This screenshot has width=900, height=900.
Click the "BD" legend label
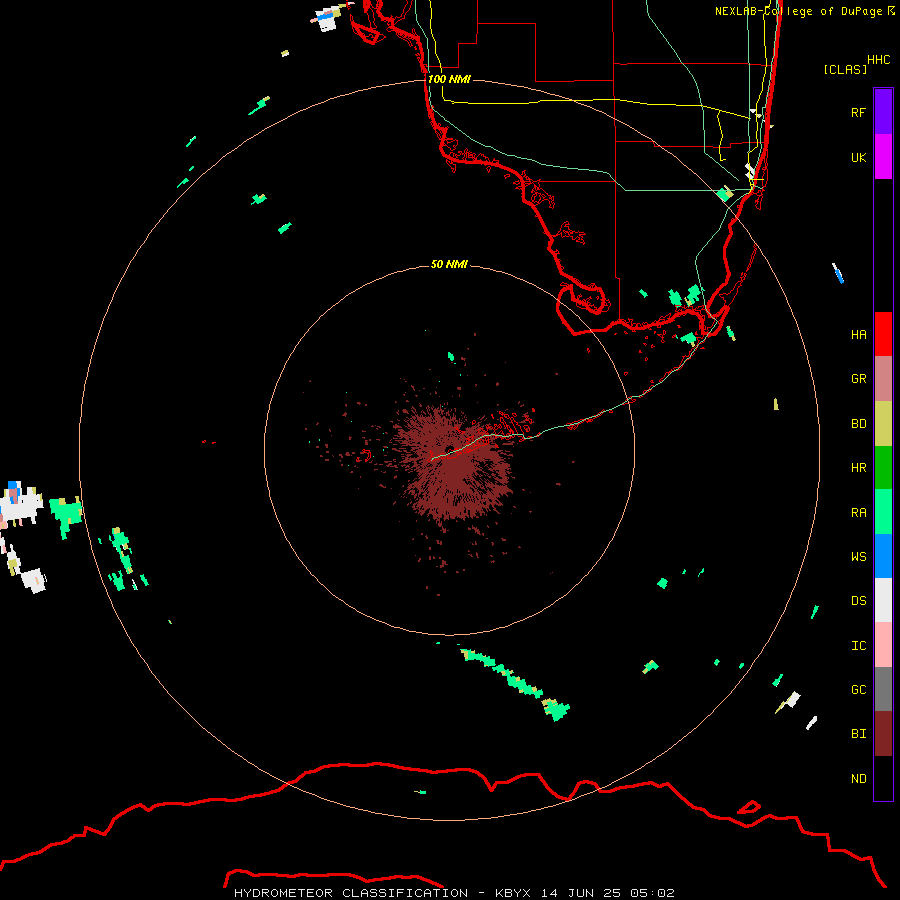(x=859, y=424)
